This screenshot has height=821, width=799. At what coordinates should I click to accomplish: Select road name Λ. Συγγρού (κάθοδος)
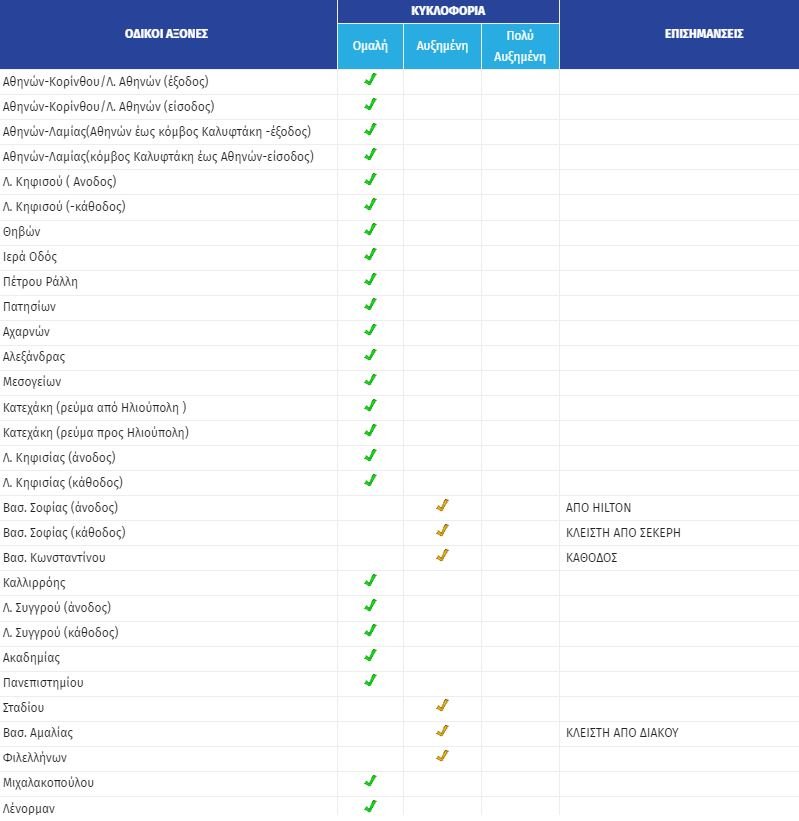pos(61,633)
